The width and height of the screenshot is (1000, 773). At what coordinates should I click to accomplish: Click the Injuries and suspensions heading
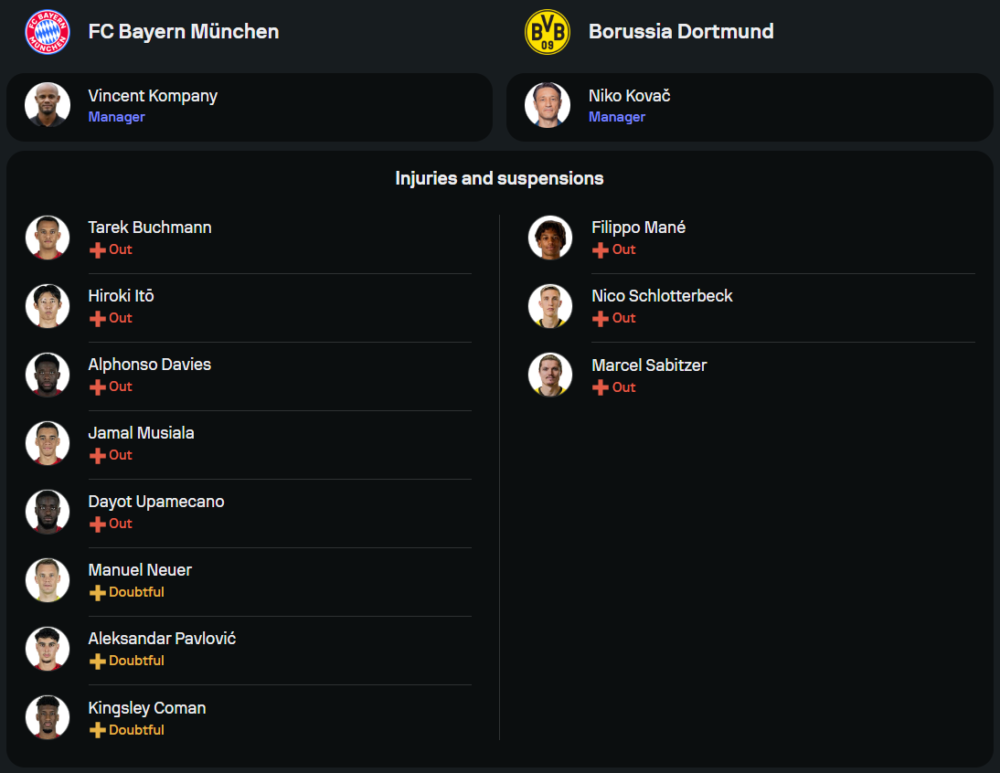pos(499,179)
